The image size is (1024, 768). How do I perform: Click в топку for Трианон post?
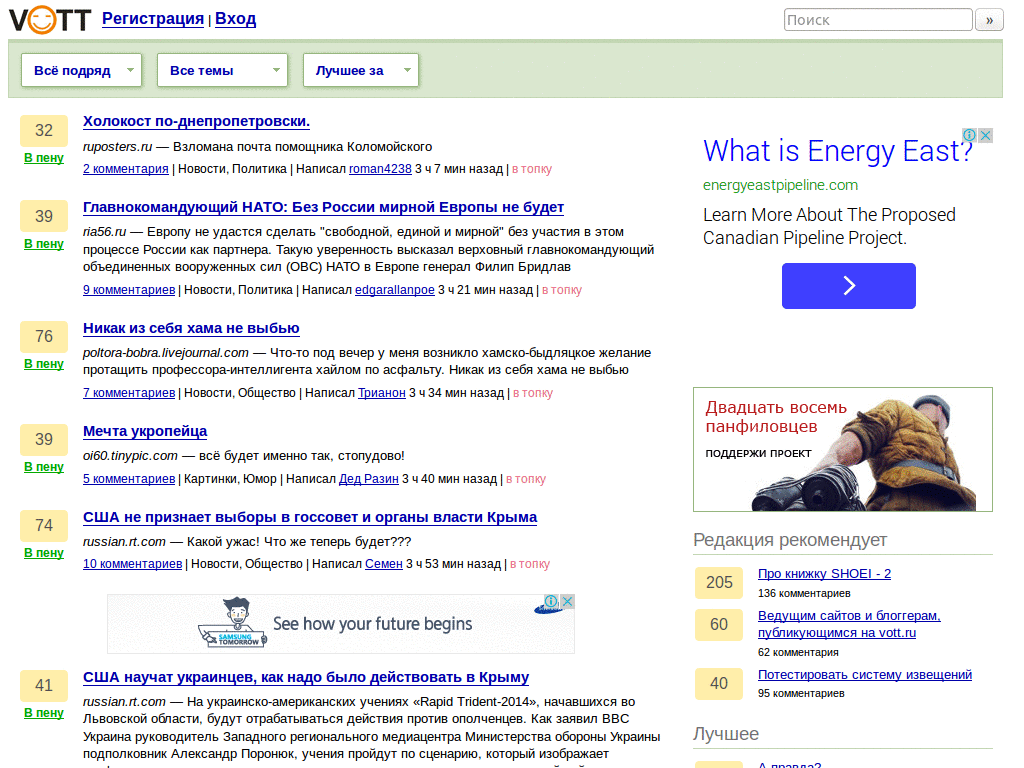point(533,393)
